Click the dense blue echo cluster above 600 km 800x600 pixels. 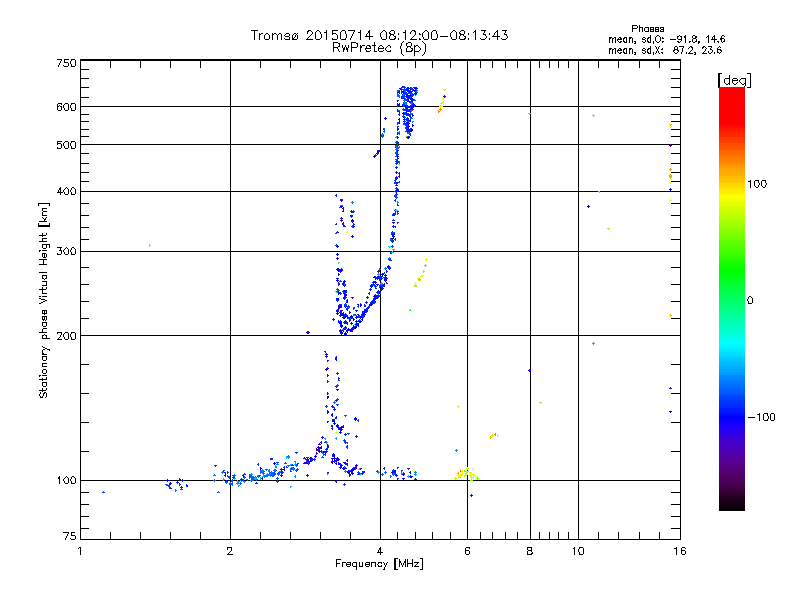407,110
